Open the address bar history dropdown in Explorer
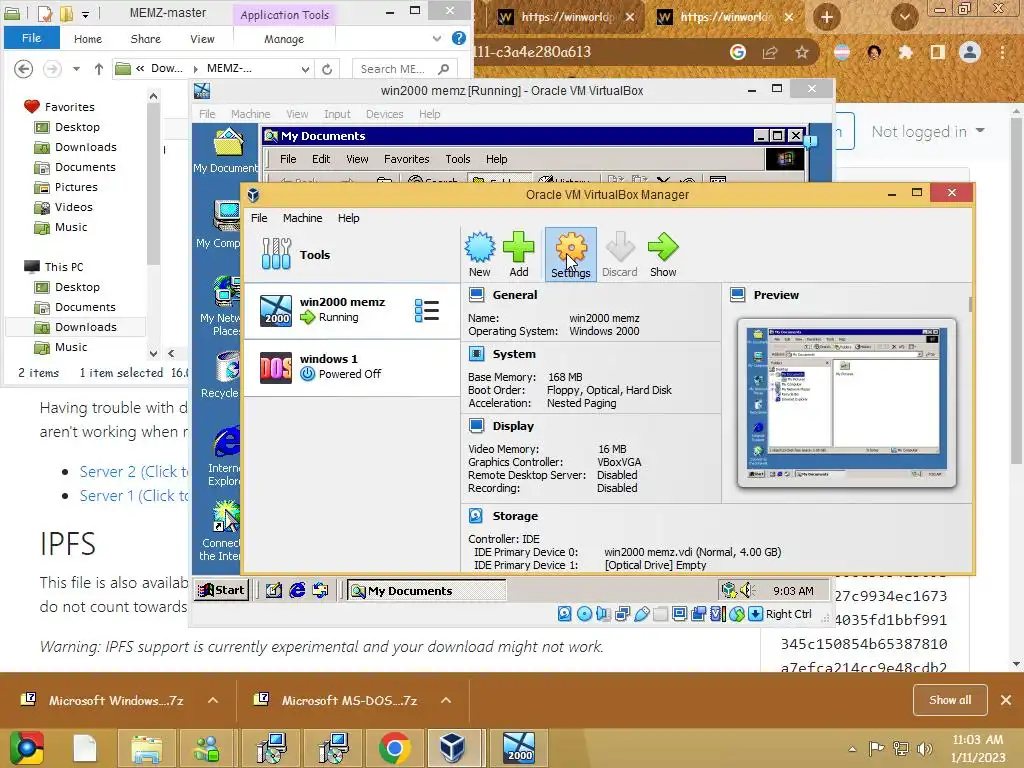This screenshot has height=768, width=1024. click(305, 69)
